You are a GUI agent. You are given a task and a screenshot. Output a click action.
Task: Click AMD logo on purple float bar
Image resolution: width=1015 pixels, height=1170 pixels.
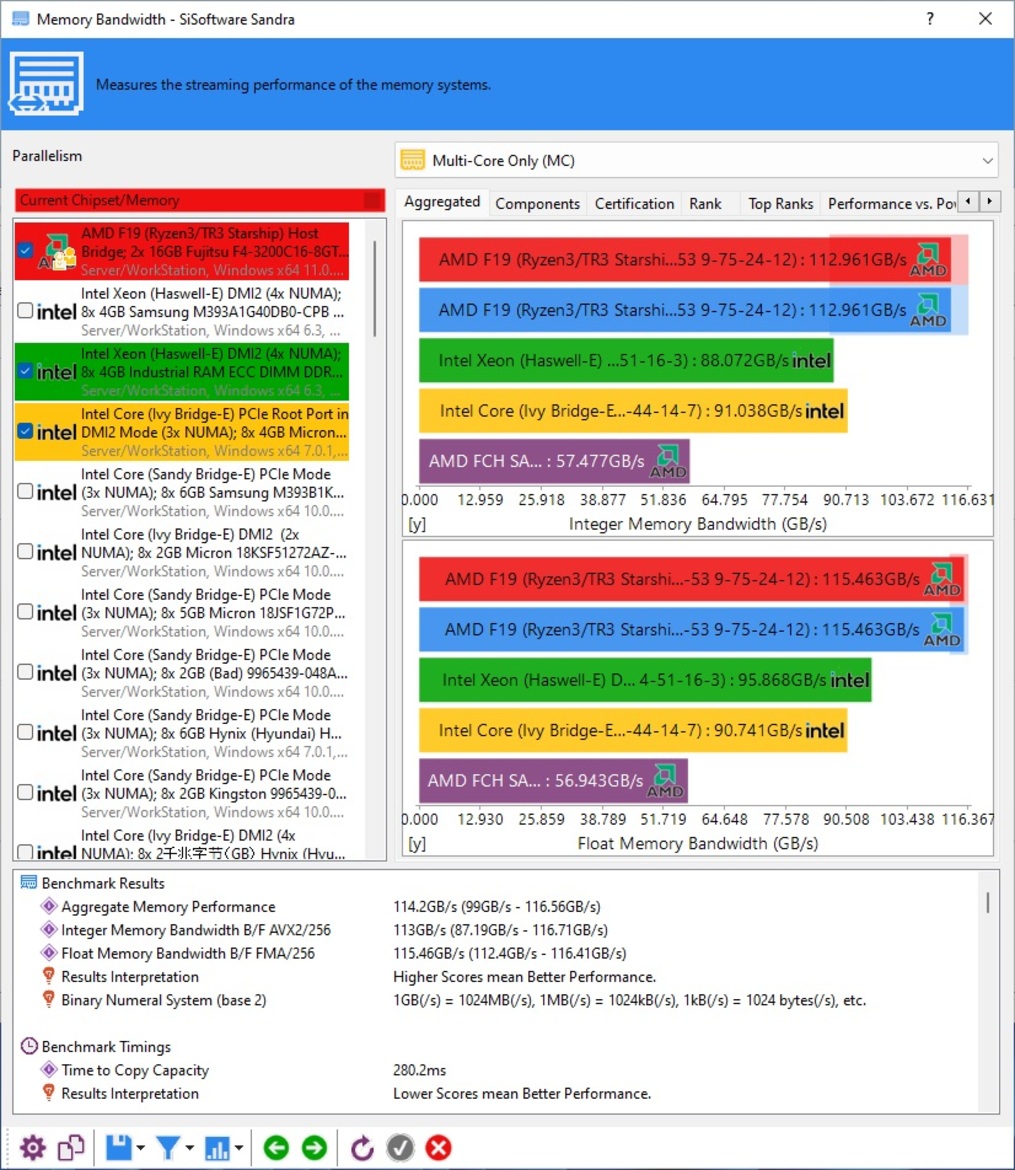(664, 780)
